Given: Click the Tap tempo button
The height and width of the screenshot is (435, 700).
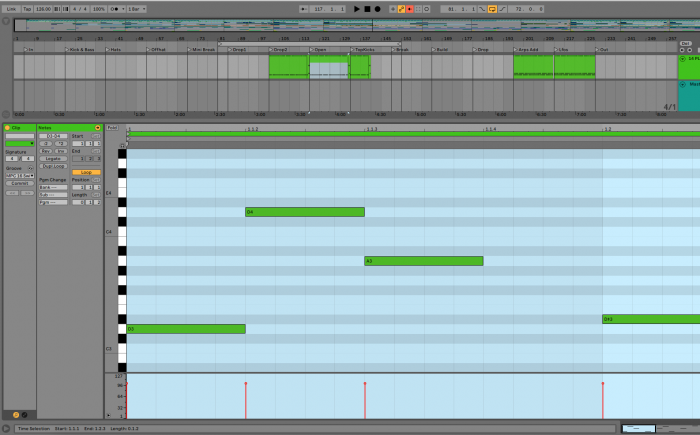Looking at the screenshot, I should [27, 9].
